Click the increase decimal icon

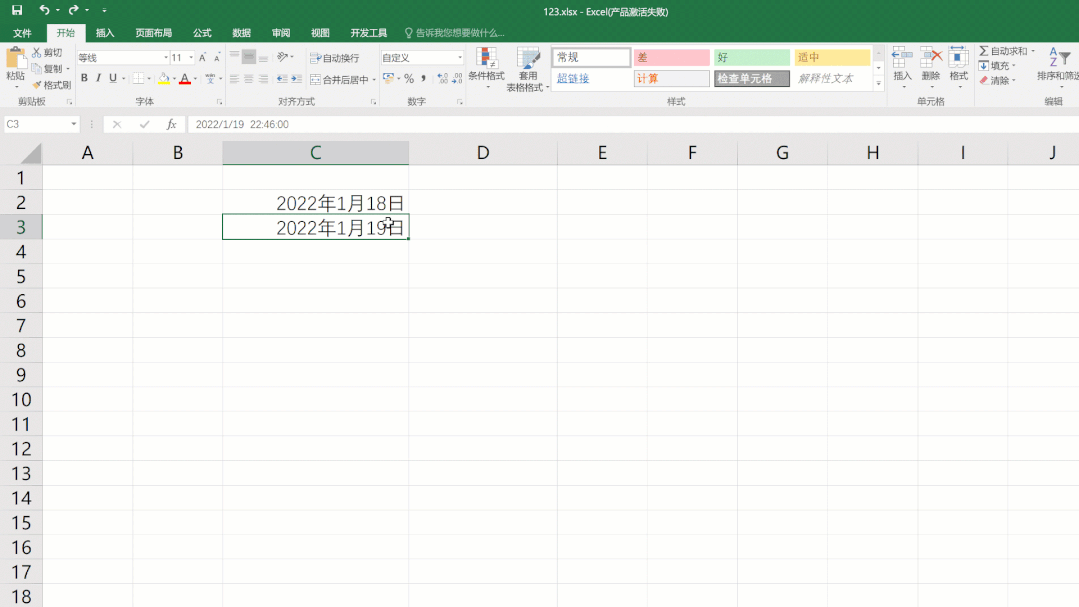pos(442,79)
